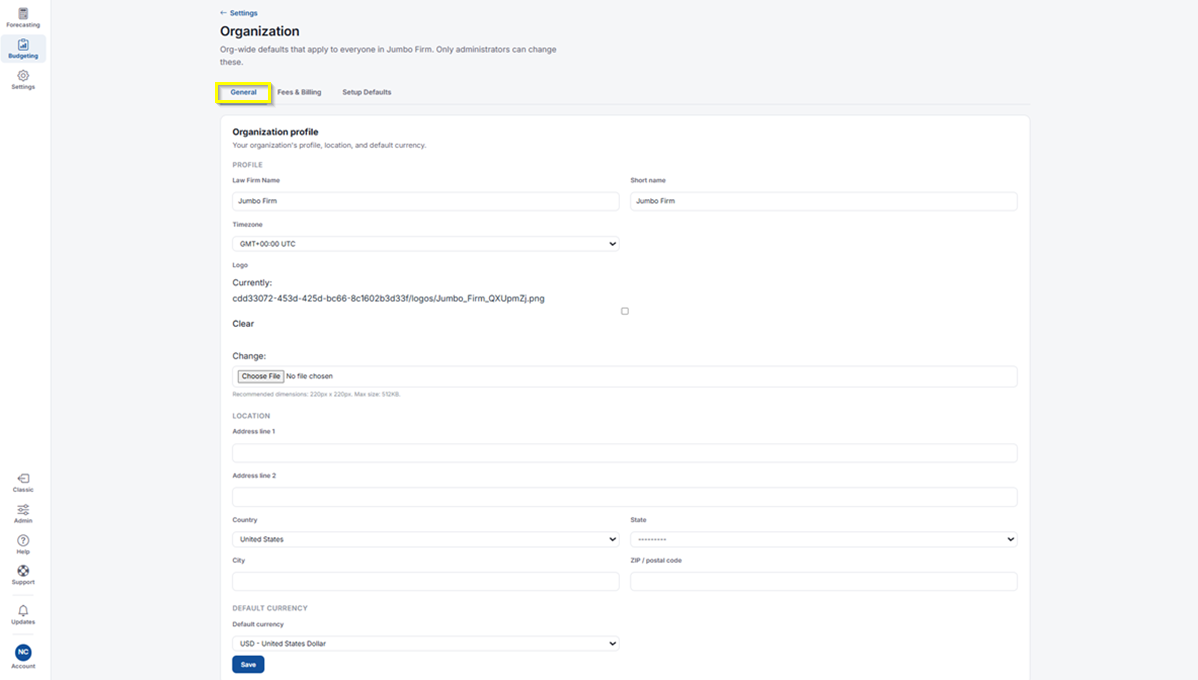Tick the logo Clear checkbox
The width and height of the screenshot is (1198, 680).
pyautogui.click(x=625, y=311)
